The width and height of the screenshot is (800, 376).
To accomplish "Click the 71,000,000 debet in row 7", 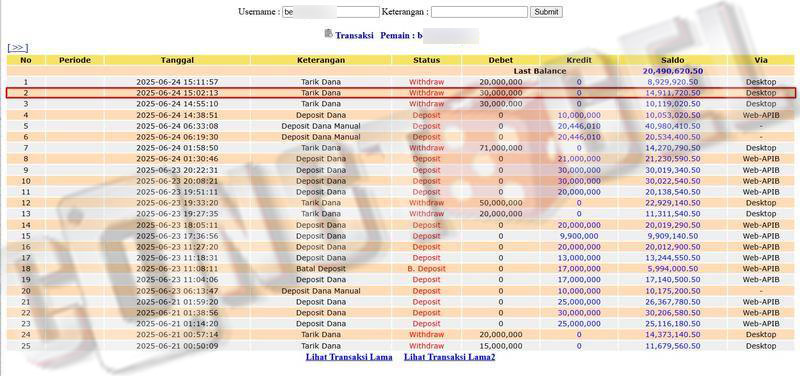I will click(x=501, y=148).
